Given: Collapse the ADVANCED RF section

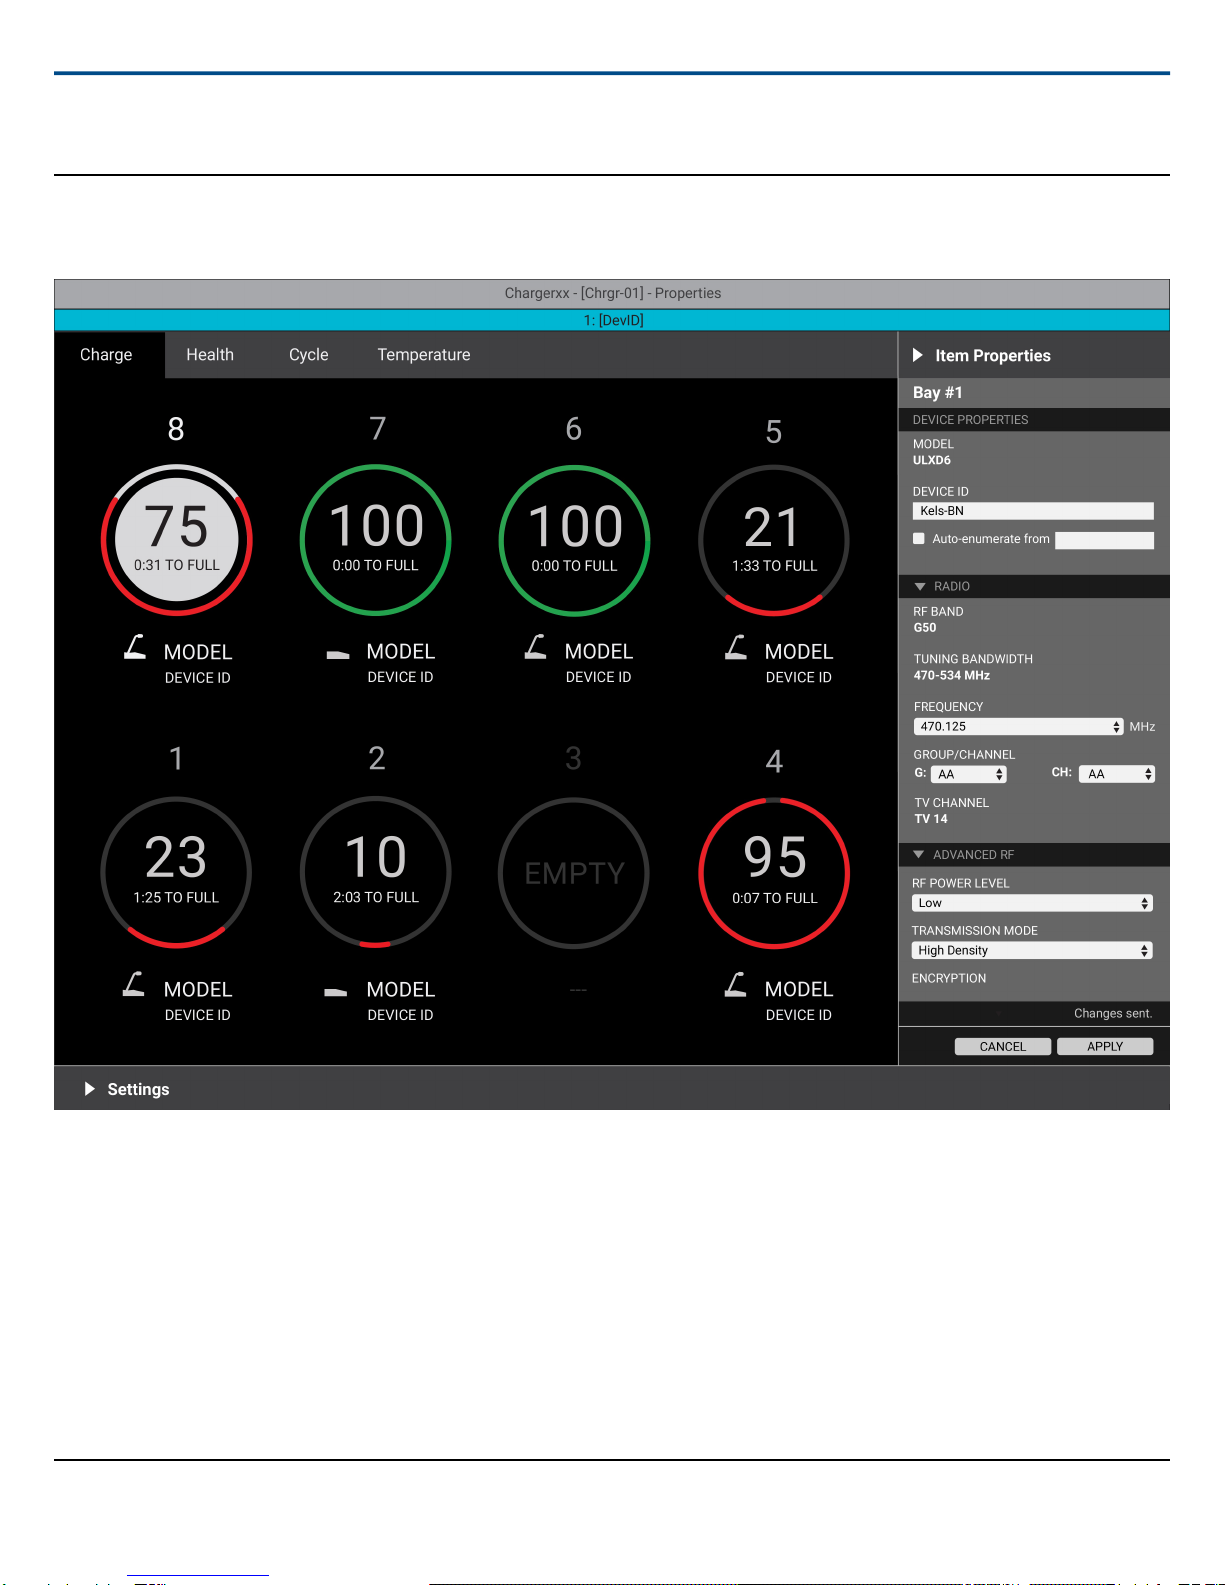Looking at the screenshot, I should click(918, 854).
